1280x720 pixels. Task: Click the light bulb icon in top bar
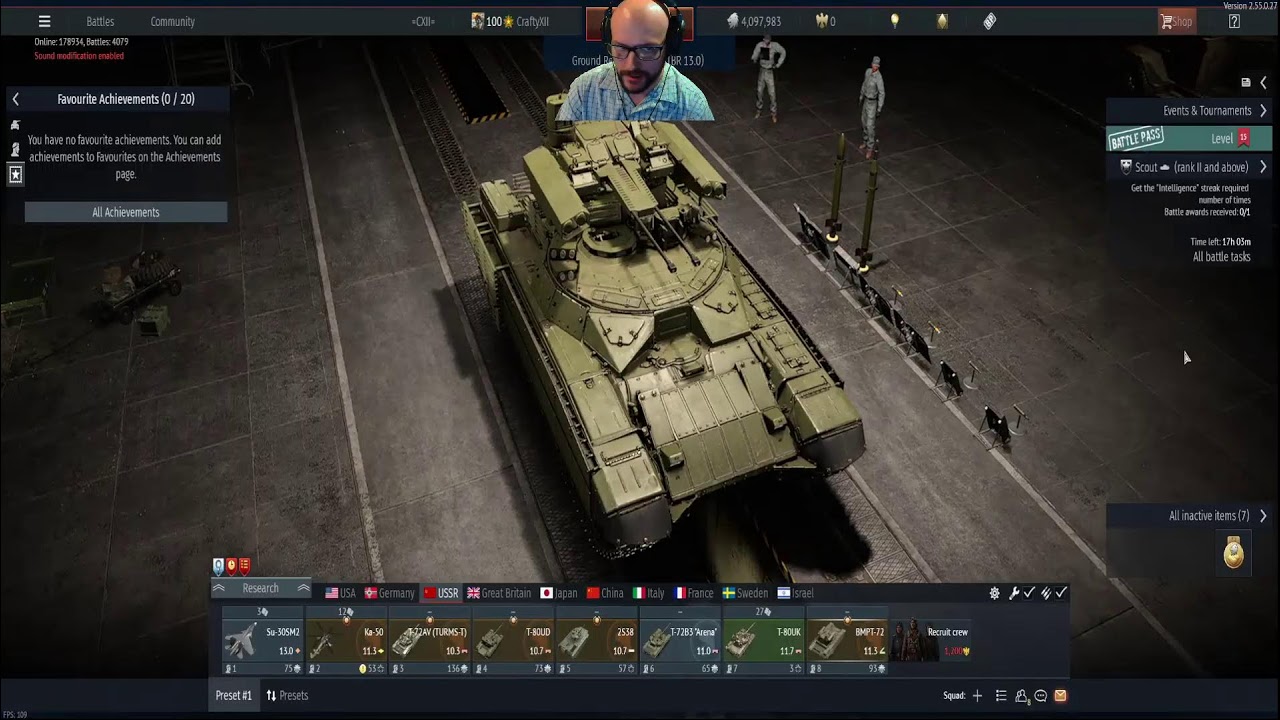click(x=894, y=21)
